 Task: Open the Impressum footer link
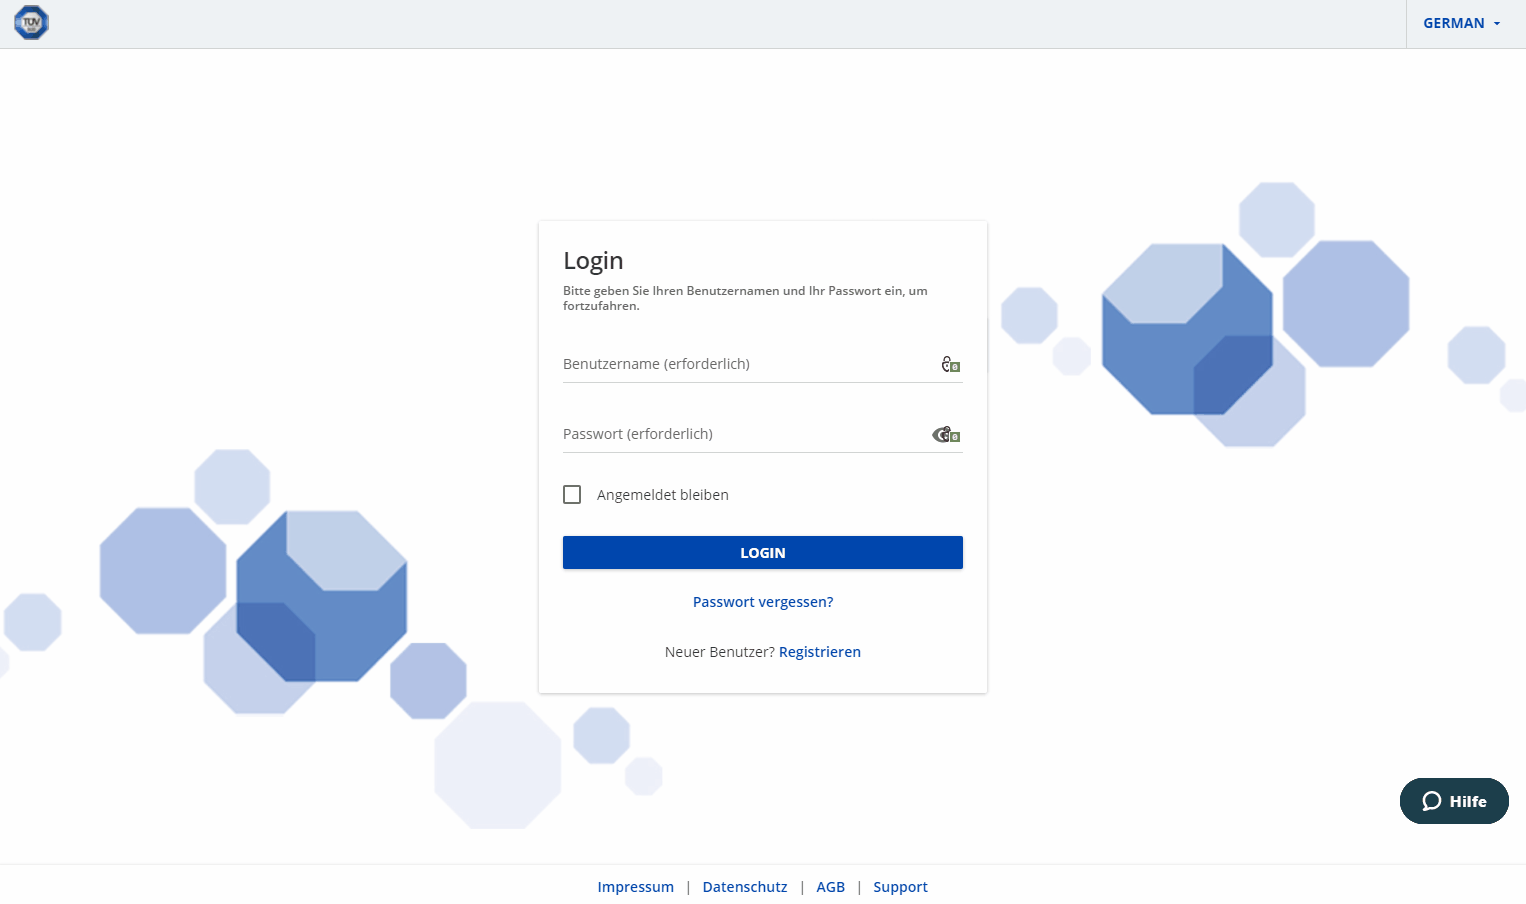click(x=635, y=887)
